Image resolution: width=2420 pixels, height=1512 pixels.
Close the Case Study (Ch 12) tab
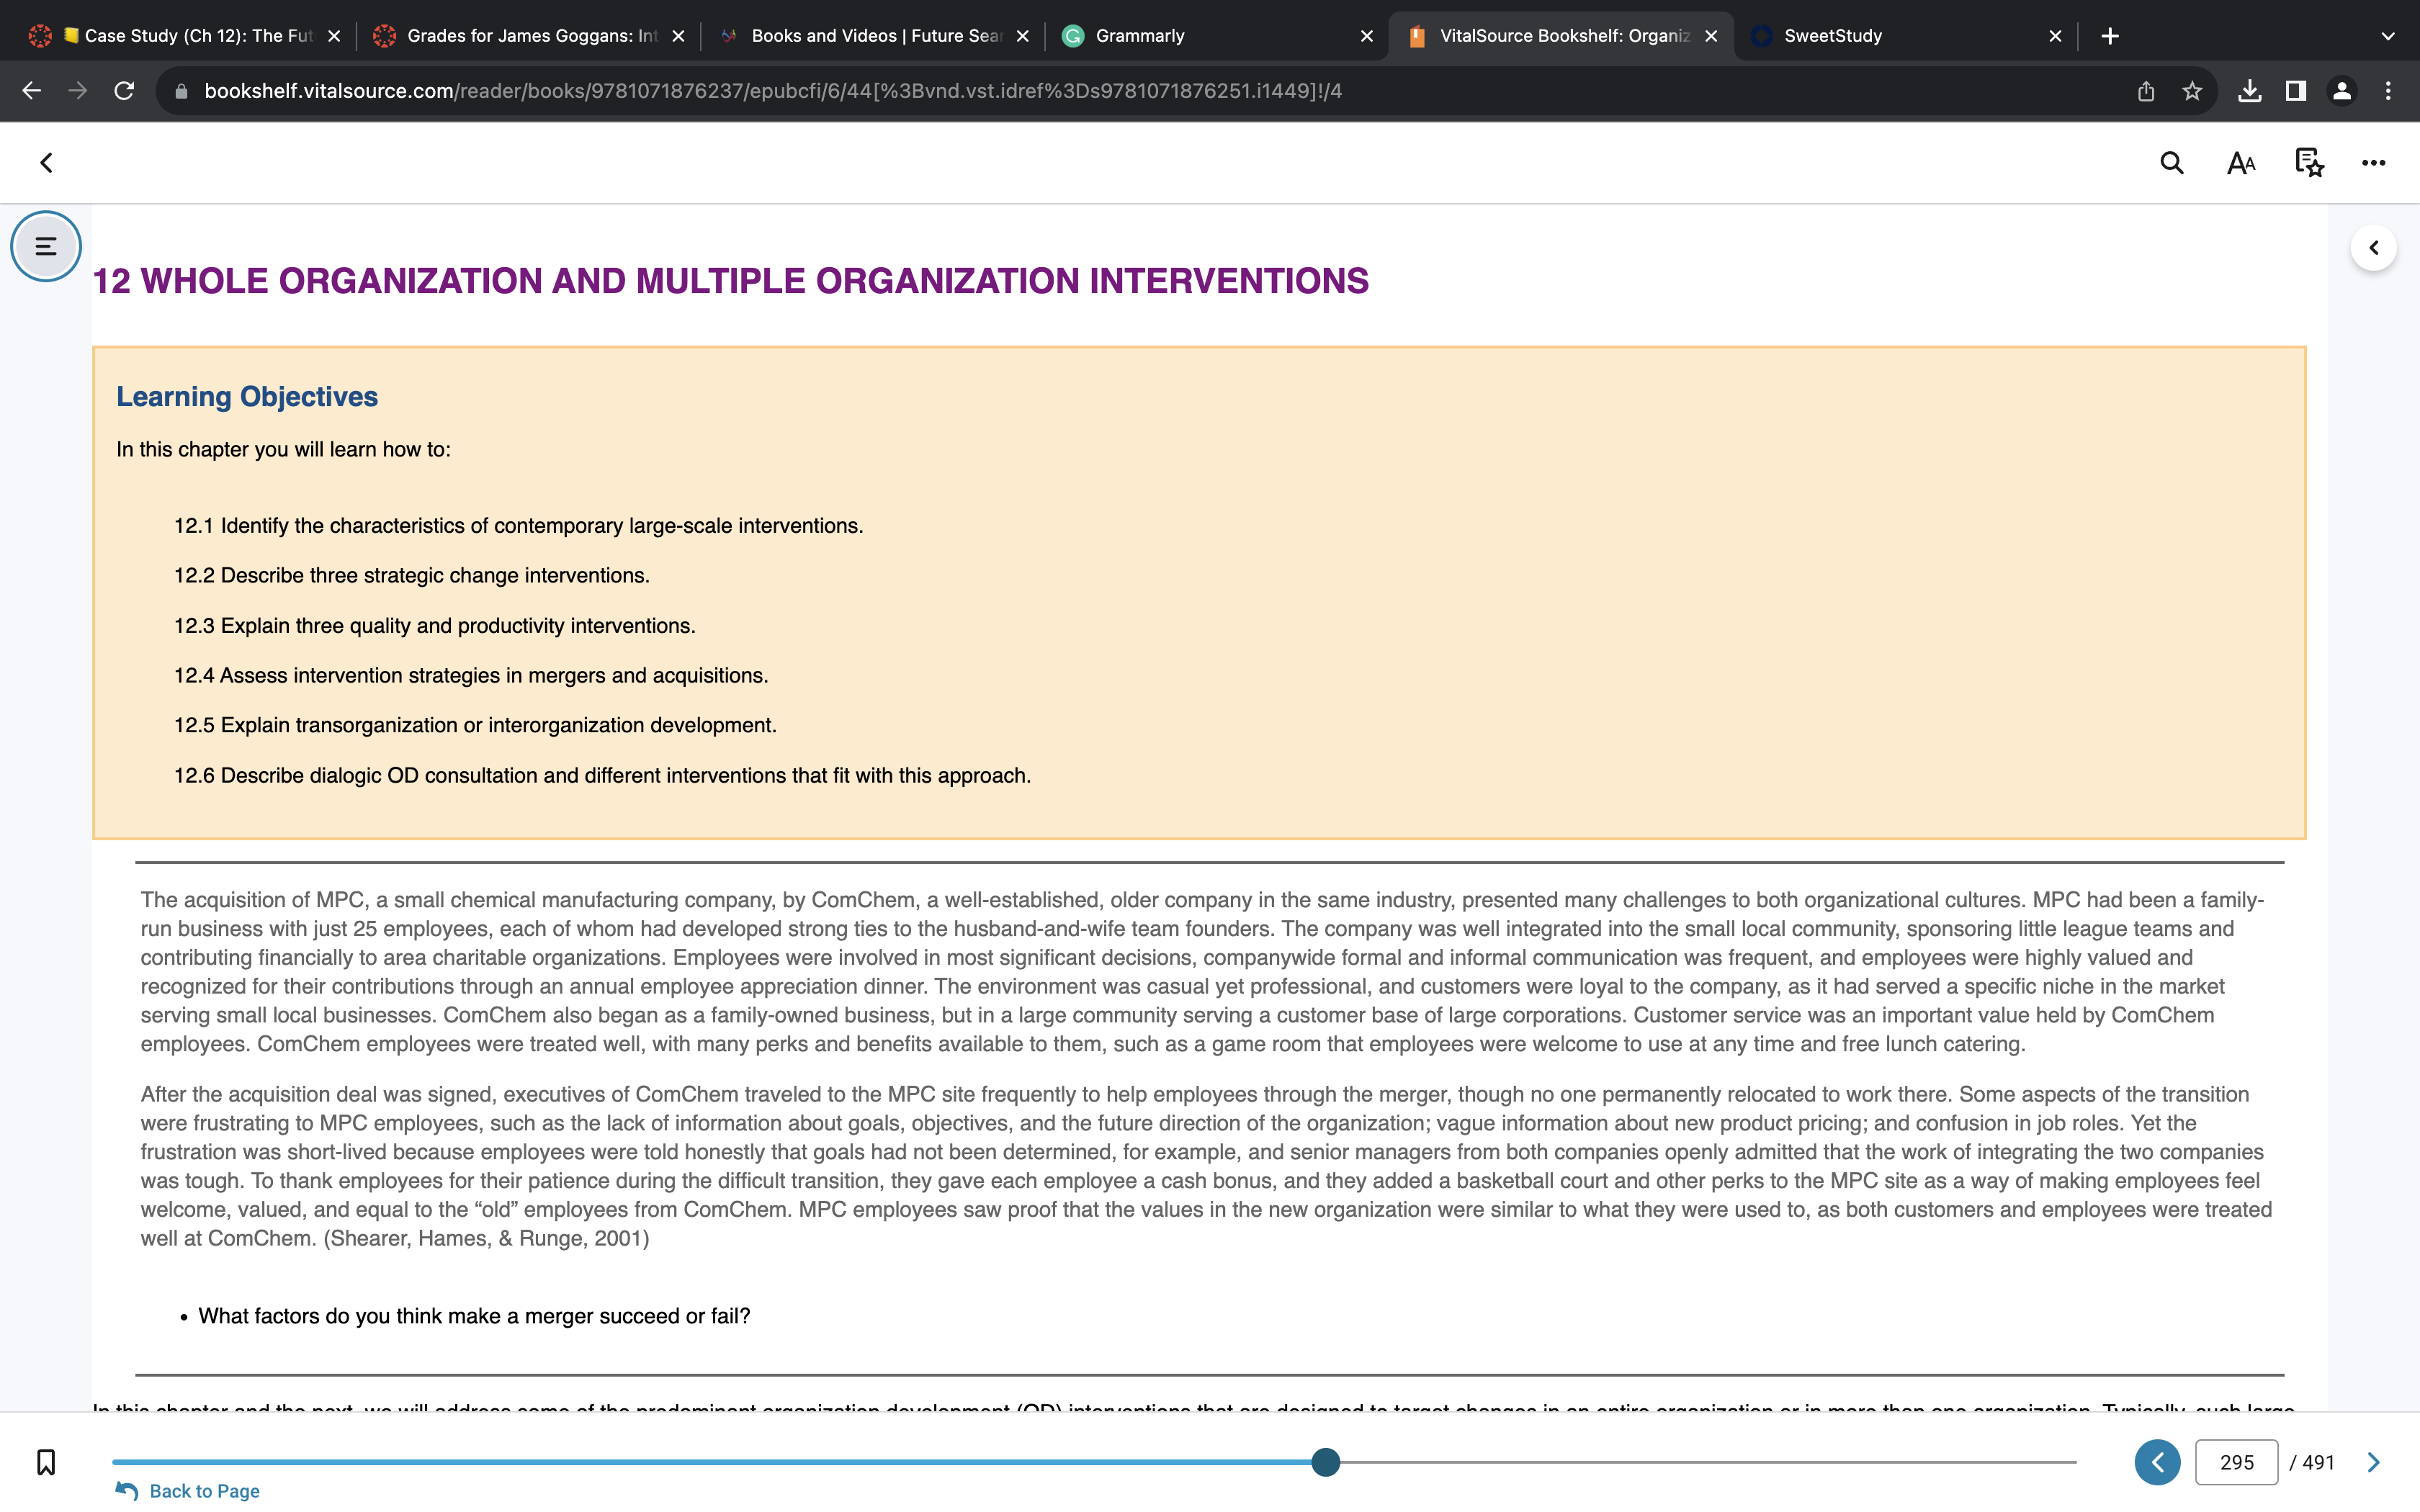(x=334, y=36)
